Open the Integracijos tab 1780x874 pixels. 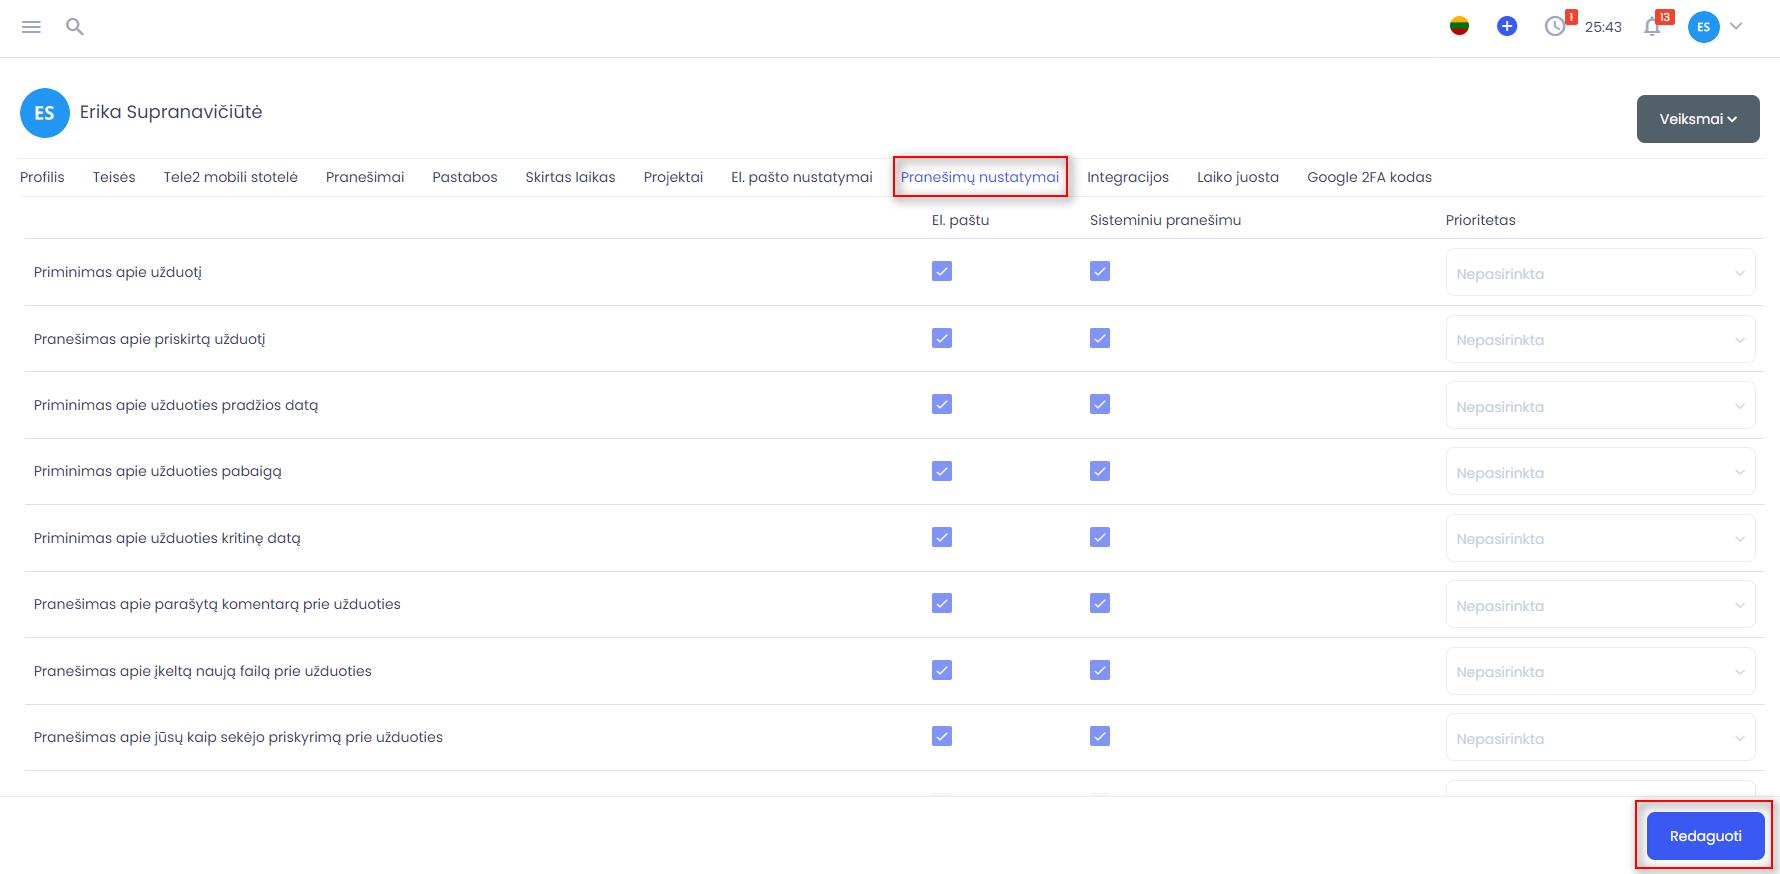[1128, 177]
